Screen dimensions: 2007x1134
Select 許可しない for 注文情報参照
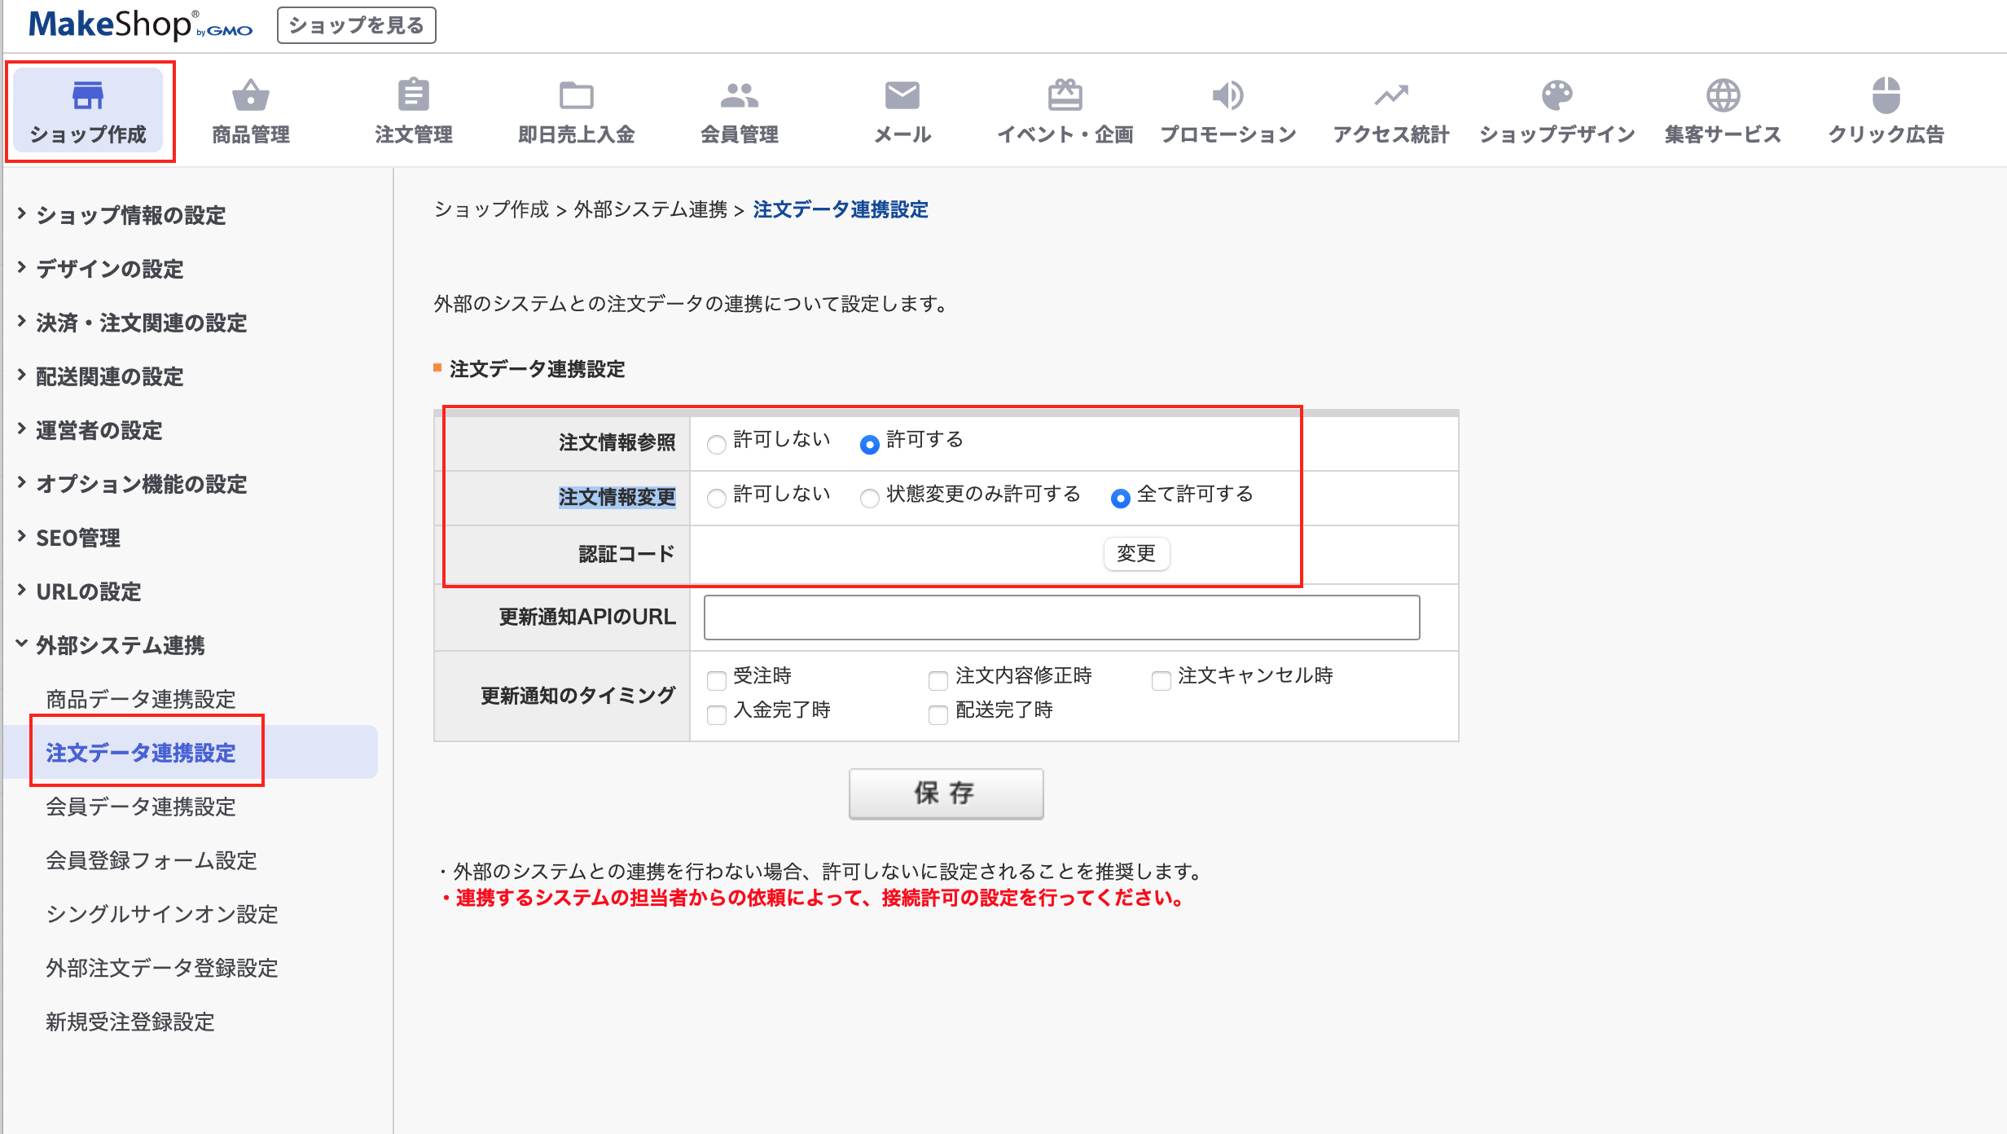(716, 442)
